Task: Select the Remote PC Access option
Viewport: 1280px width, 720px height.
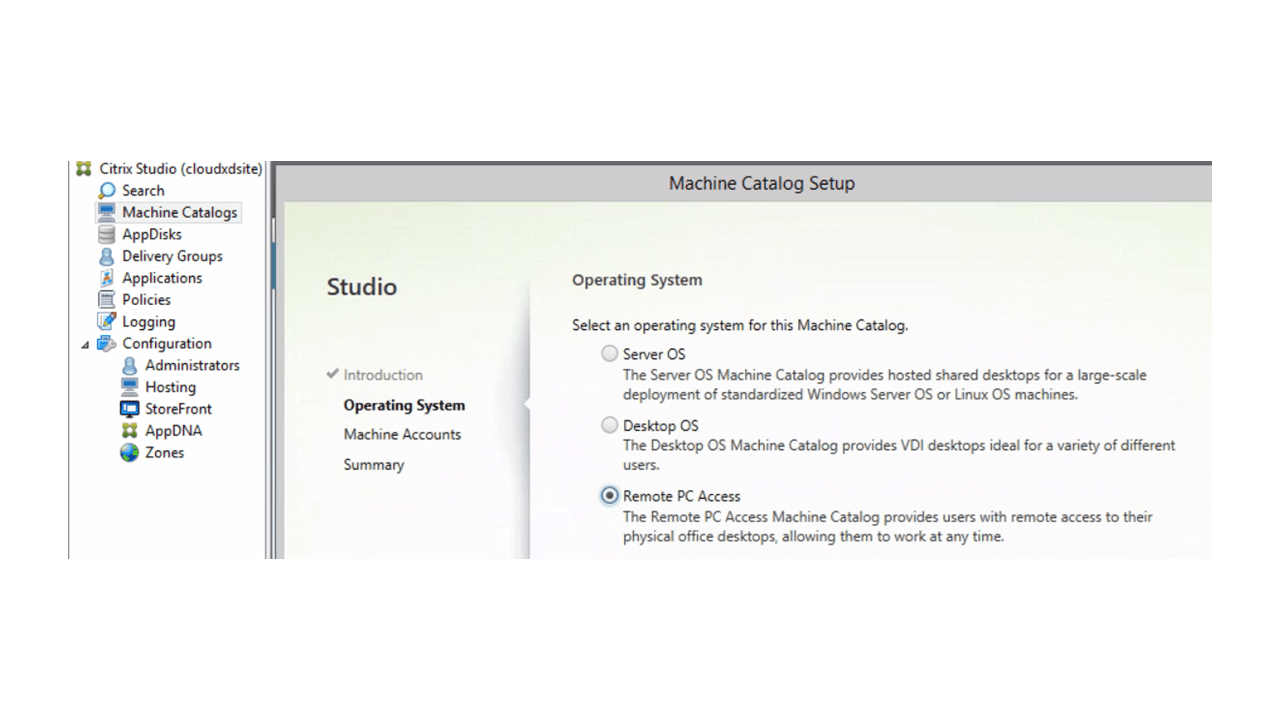Action: 609,496
